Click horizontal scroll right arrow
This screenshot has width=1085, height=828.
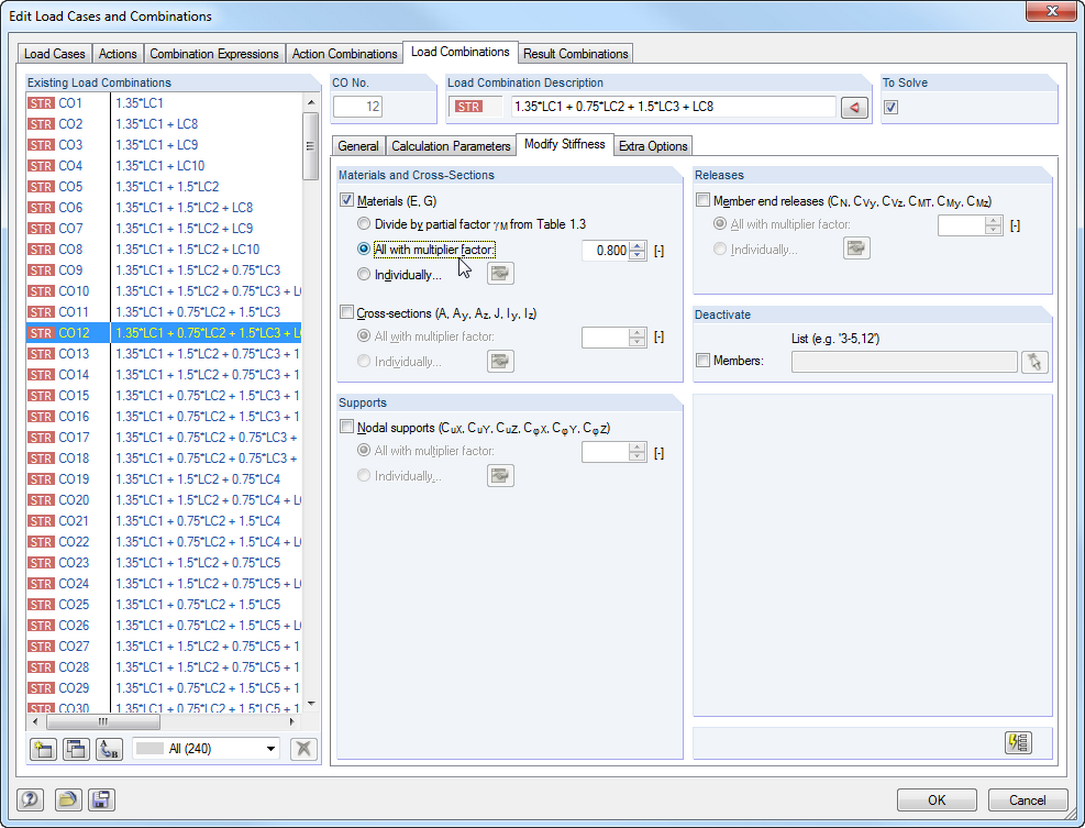291,721
